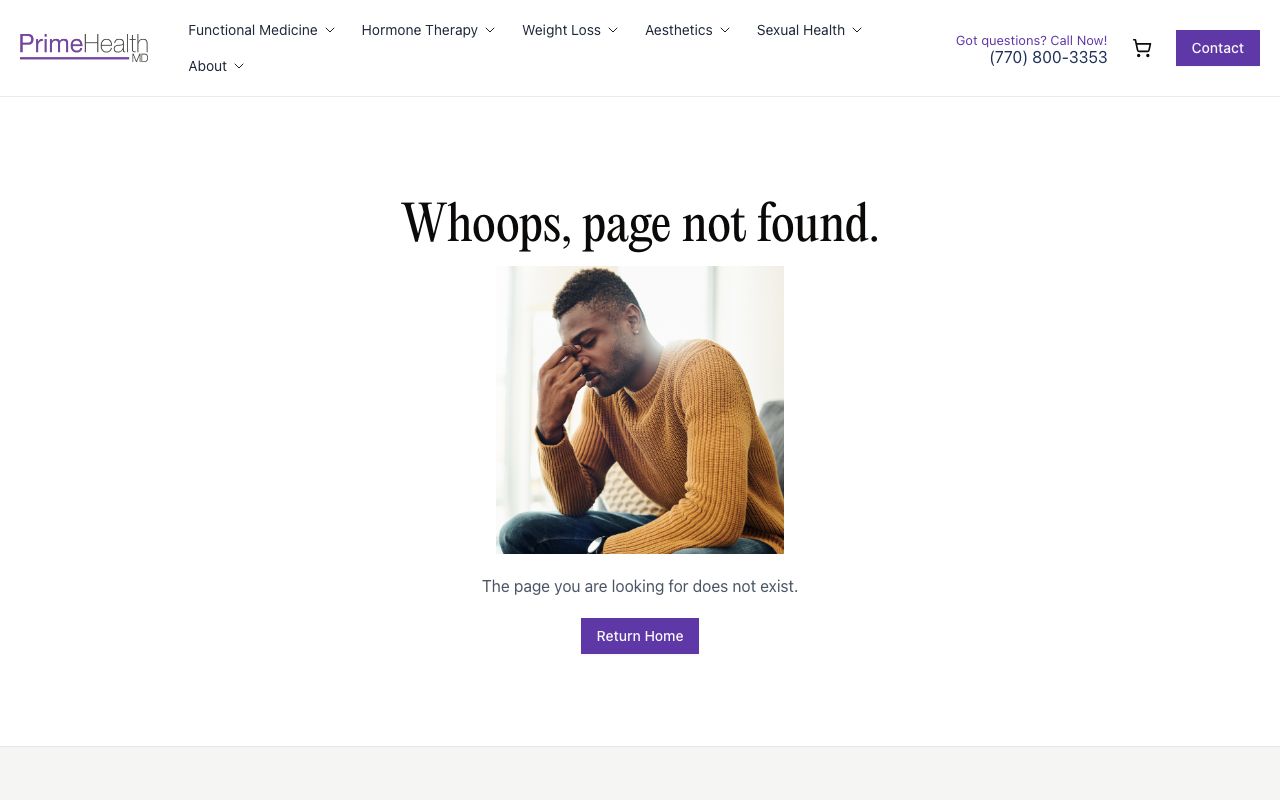
Task: Open the Sexual Health chevron
Action: [x=857, y=30]
